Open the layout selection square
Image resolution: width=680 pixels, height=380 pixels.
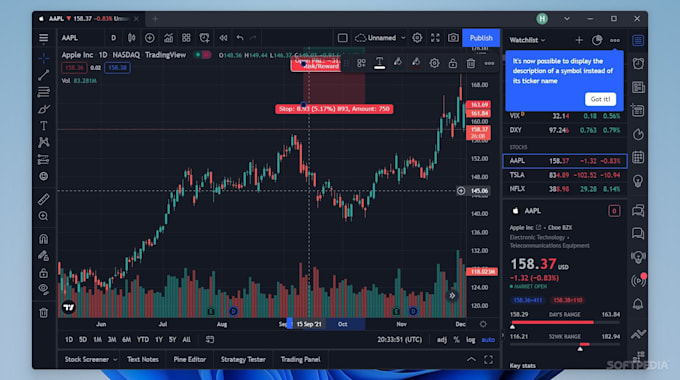pyautogui.click(x=343, y=38)
